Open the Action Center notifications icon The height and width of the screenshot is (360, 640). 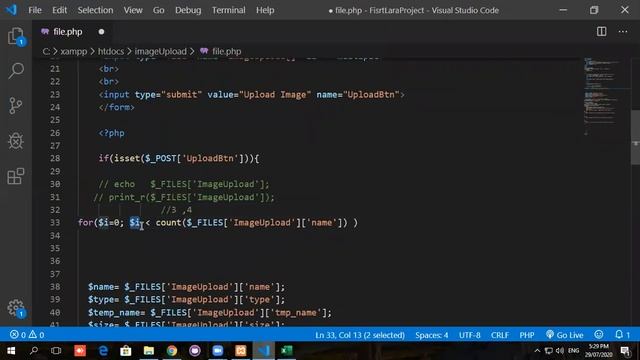[625, 351]
